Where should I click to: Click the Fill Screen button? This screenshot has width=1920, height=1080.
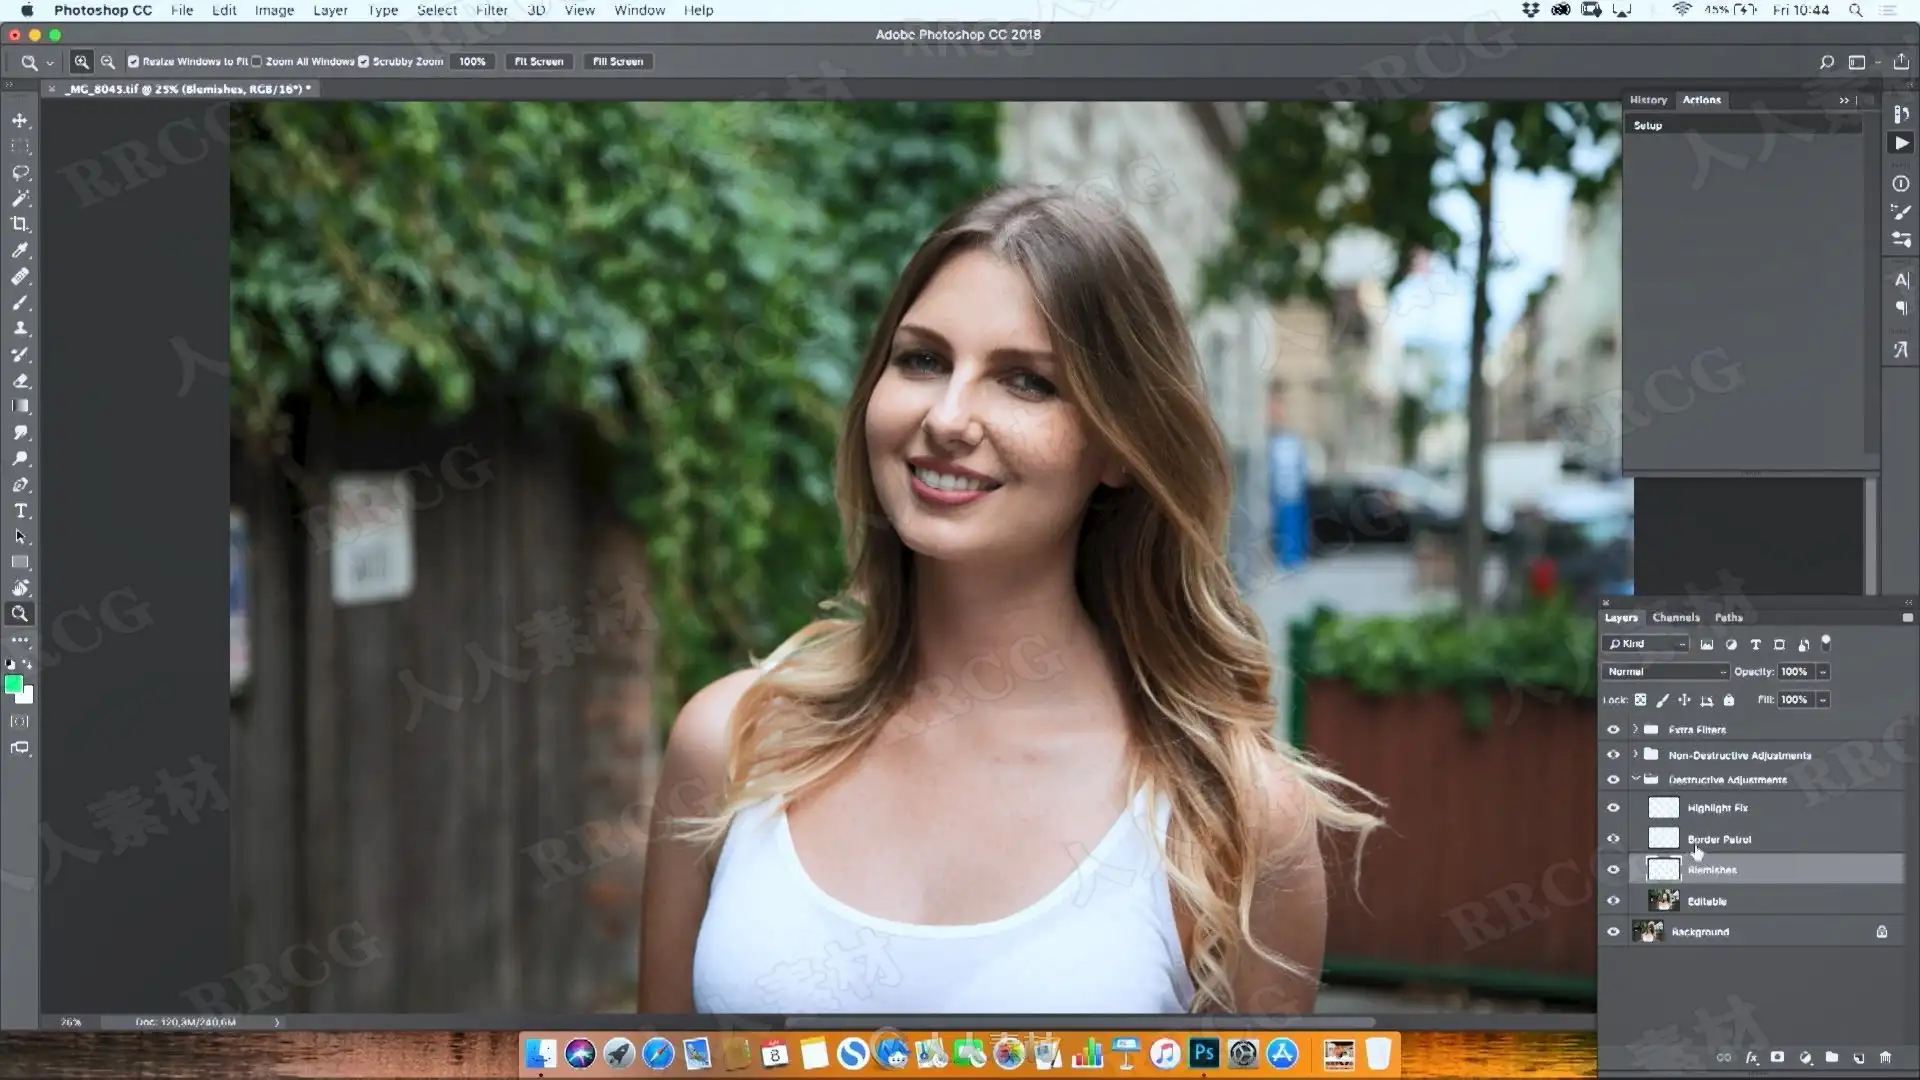(x=617, y=62)
